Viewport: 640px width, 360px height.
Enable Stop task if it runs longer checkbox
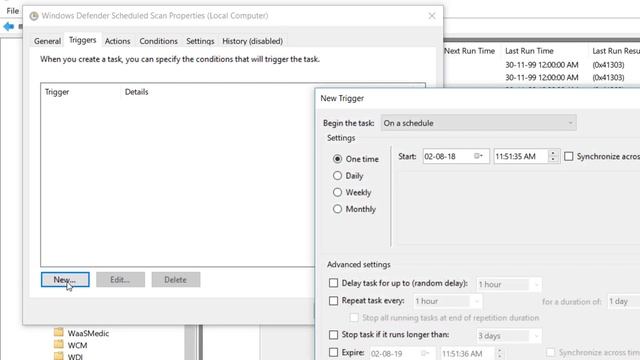tap(333, 335)
